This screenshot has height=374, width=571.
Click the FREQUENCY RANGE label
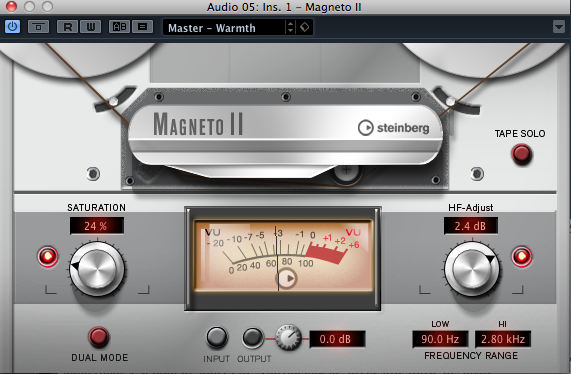[x=471, y=355]
